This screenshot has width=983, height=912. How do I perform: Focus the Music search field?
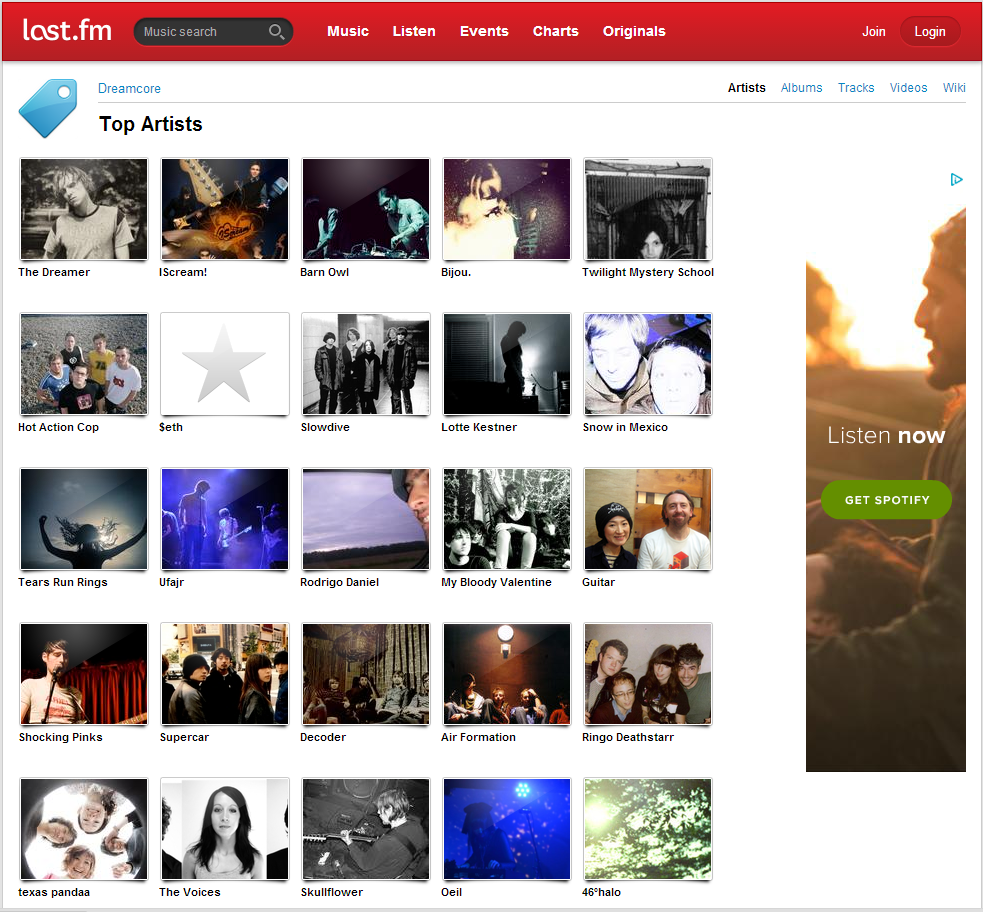pos(213,31)
